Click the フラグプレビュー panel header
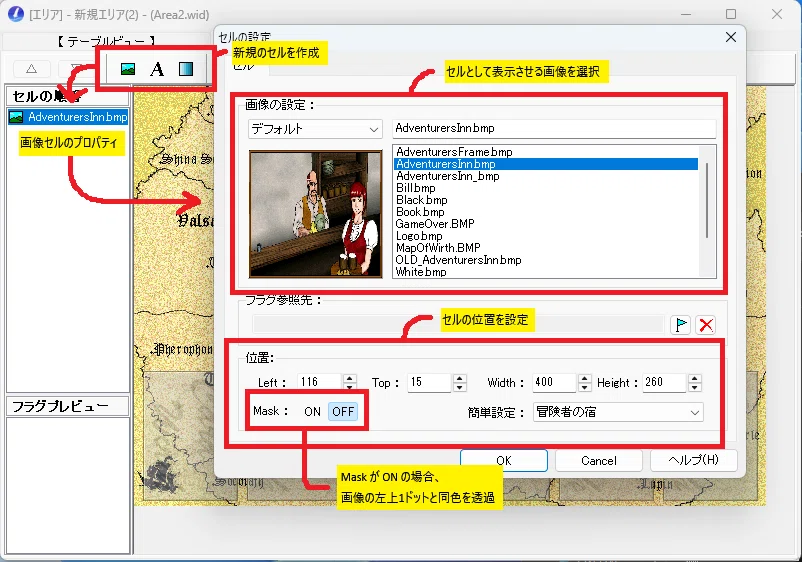802x562 pixels. tap(68, 406)
